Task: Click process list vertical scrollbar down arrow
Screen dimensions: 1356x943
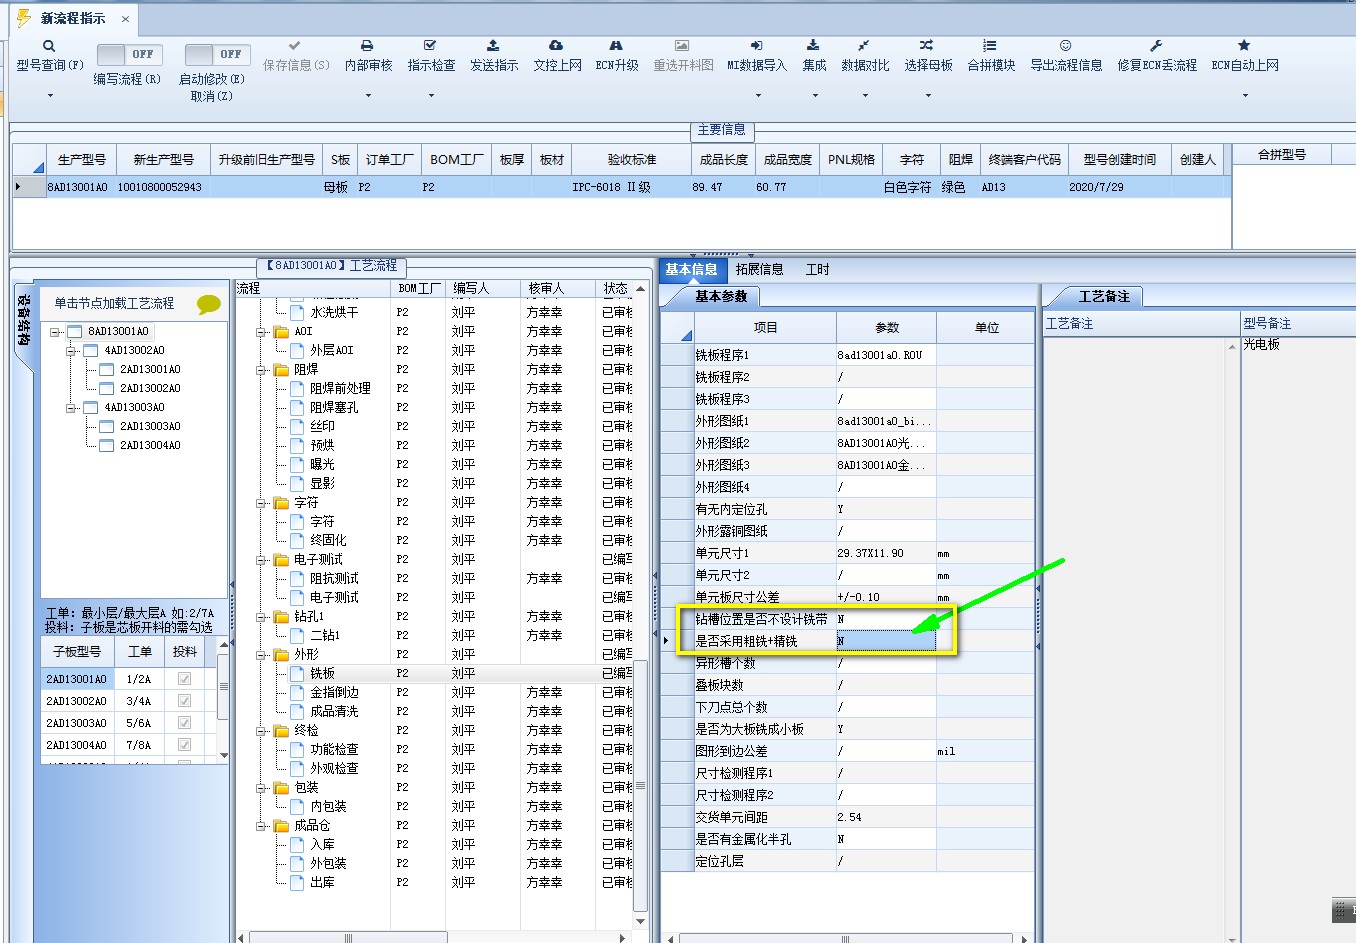Action: (x=641, y=921)
